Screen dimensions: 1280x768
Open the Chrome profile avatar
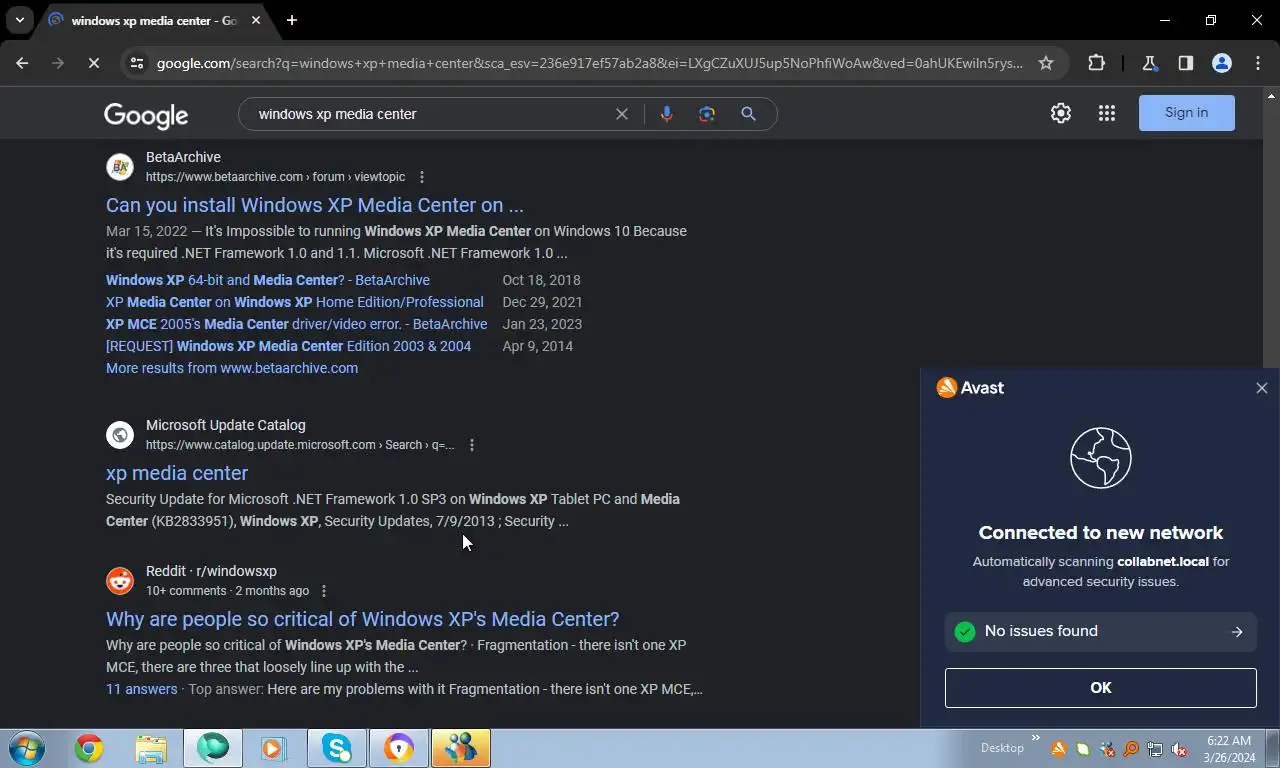[1221, 63]
